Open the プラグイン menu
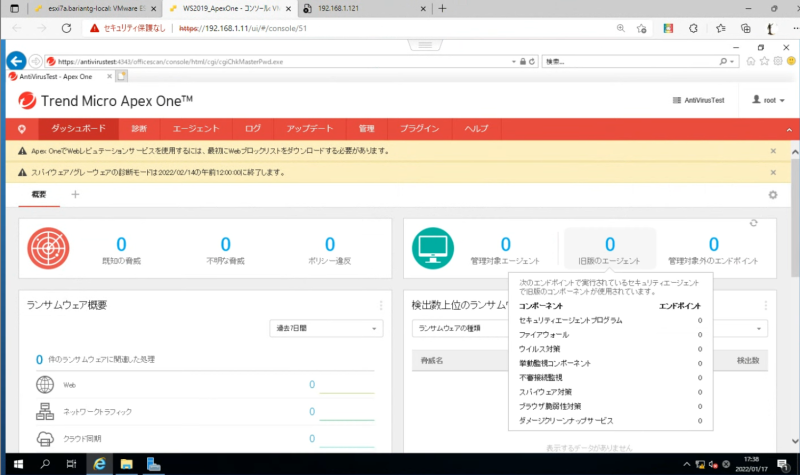The width and height of the screenshot is (800, 475). [x=419, y=129]
